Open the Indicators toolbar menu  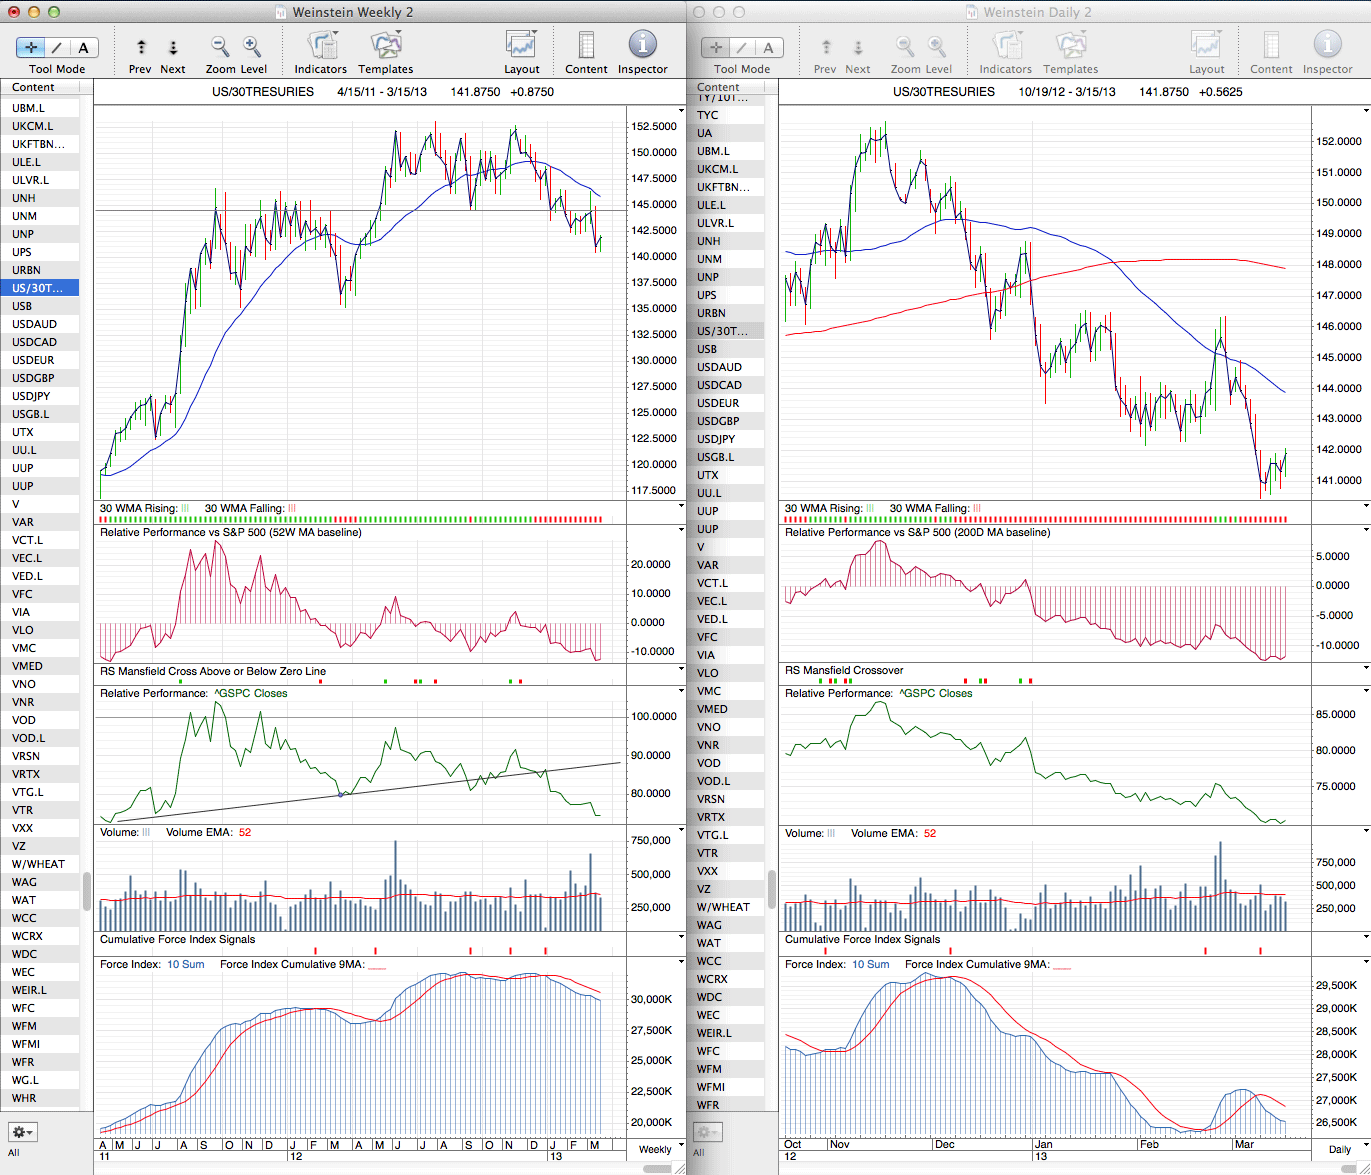click(321, 46)
